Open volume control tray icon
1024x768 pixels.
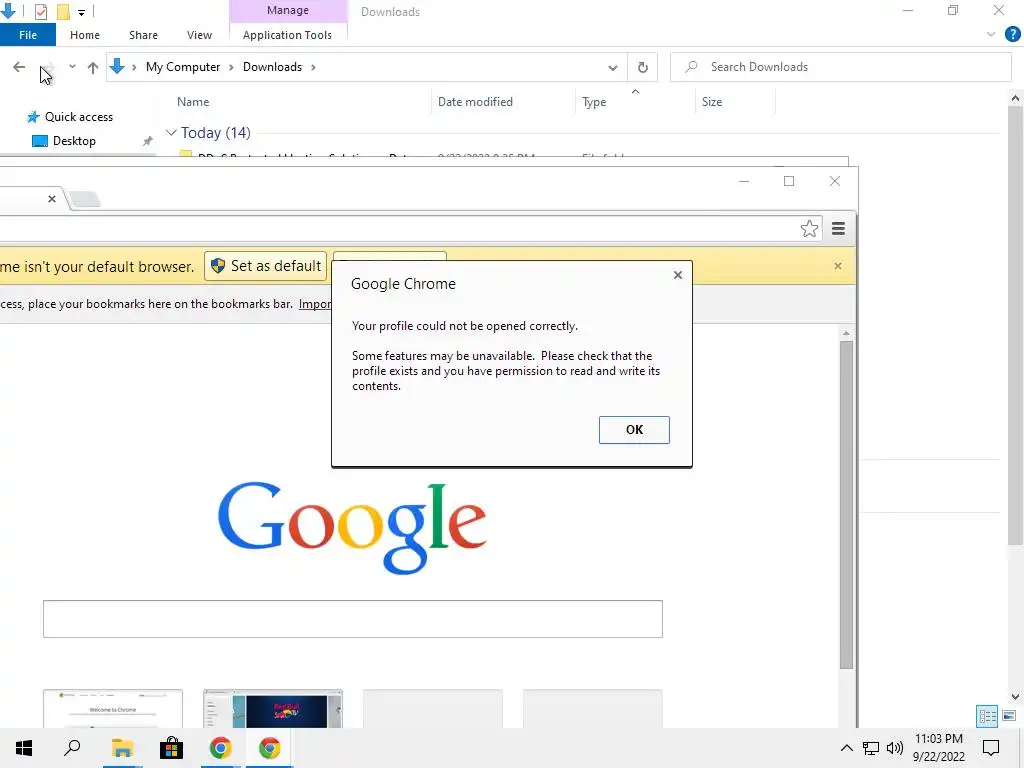coord(895,748)
